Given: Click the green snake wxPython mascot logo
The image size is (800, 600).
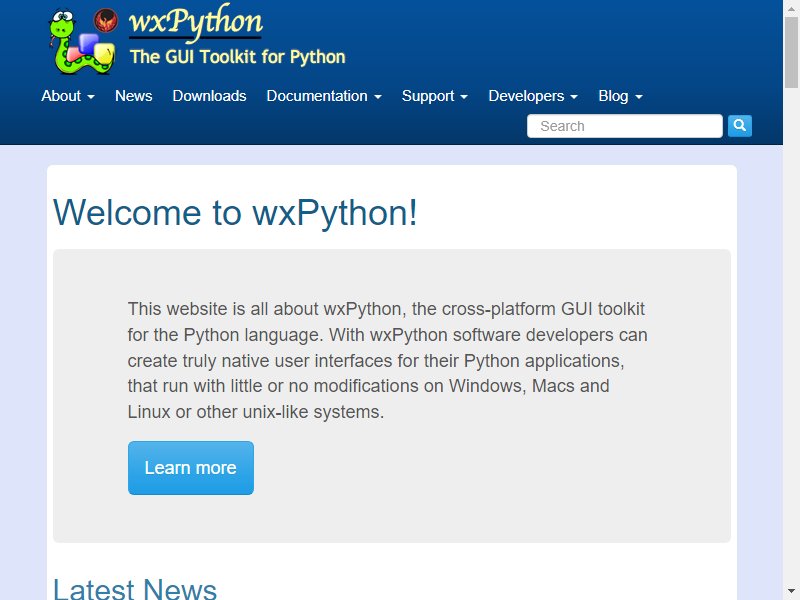Looking at the screenshot, I should point(82,43).
